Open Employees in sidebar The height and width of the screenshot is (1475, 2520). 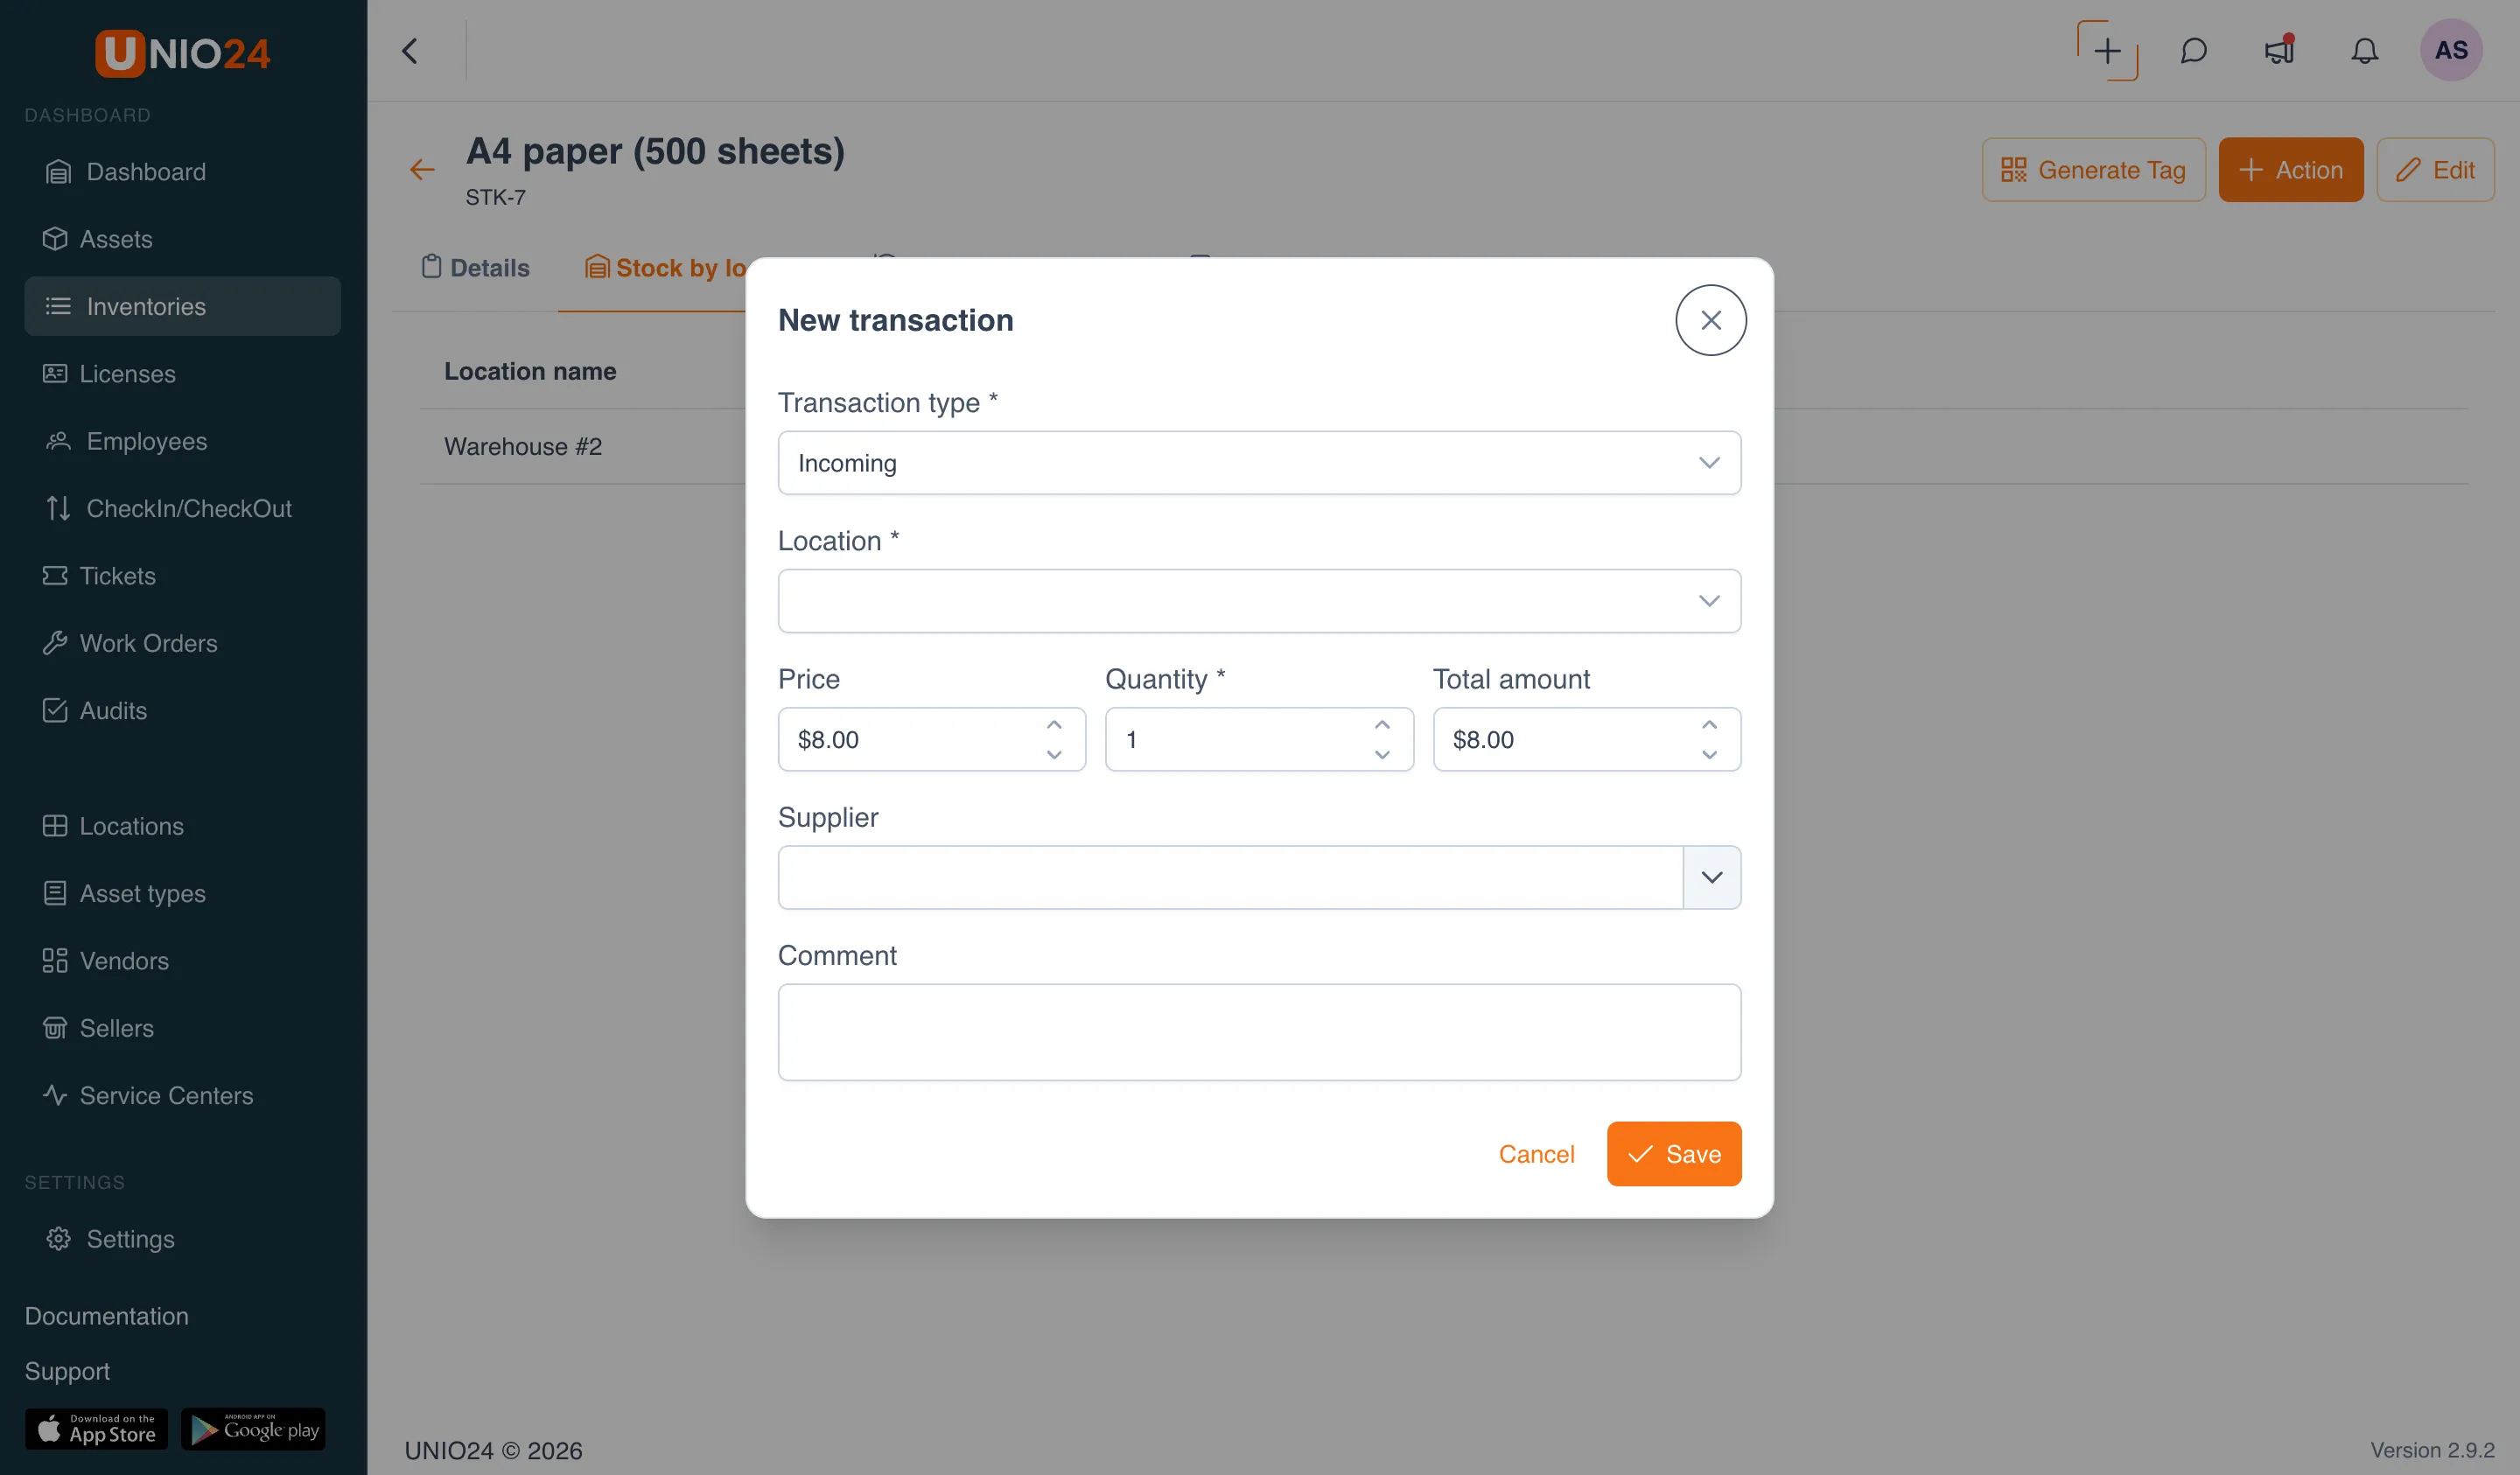coord(183,441)
